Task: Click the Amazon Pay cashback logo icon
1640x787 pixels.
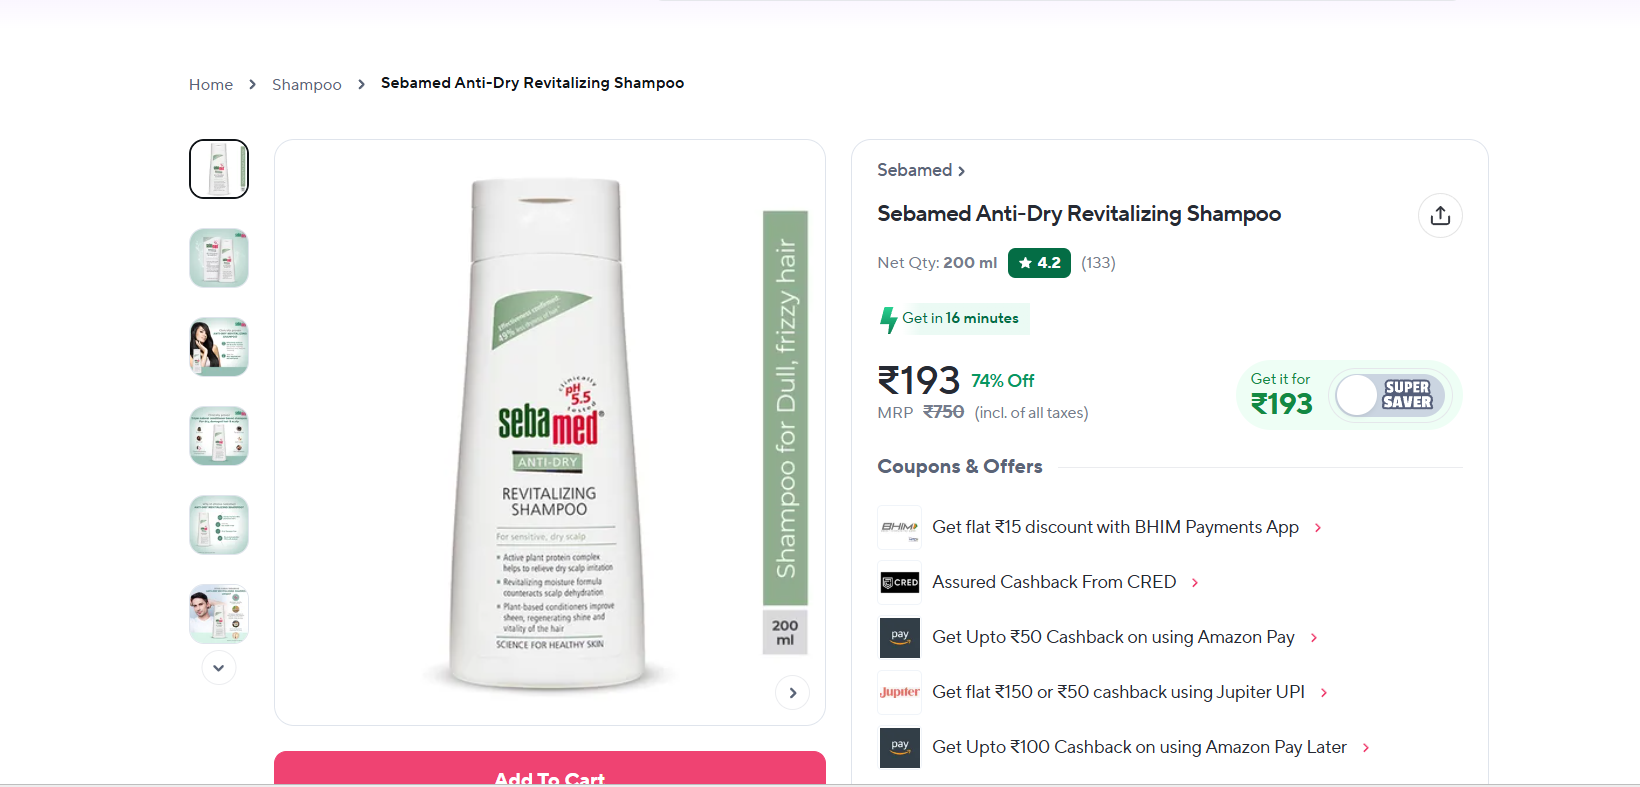Action: point(899,637)
